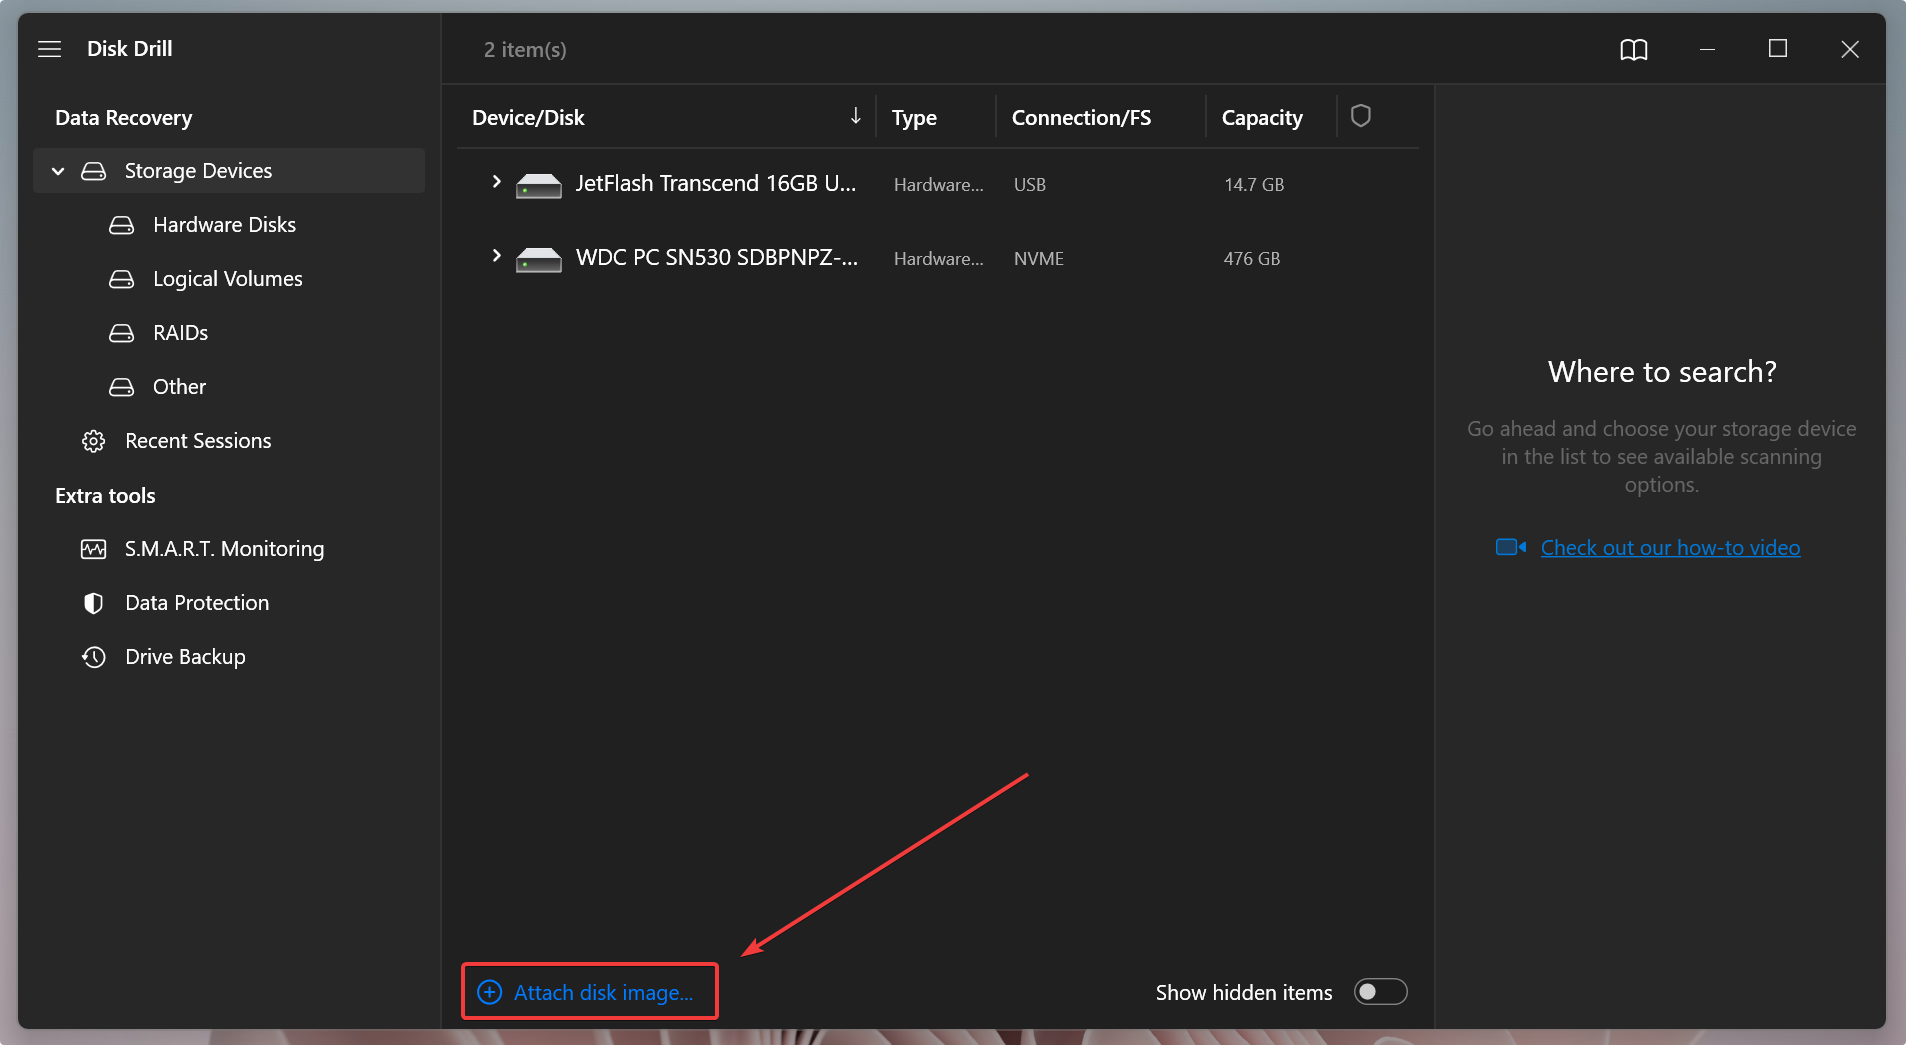Open the how-to video link
Screen dimensions: 1906x1045
(x=1670, y=548)
